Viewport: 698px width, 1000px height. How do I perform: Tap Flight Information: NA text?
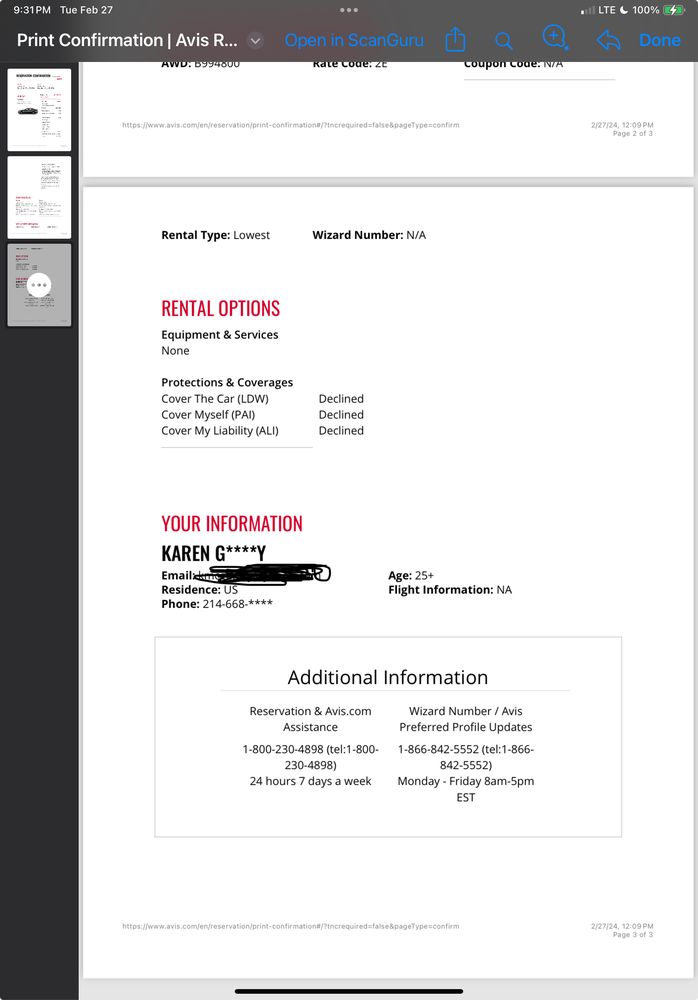pyautogui.click(x=450, y=590)
